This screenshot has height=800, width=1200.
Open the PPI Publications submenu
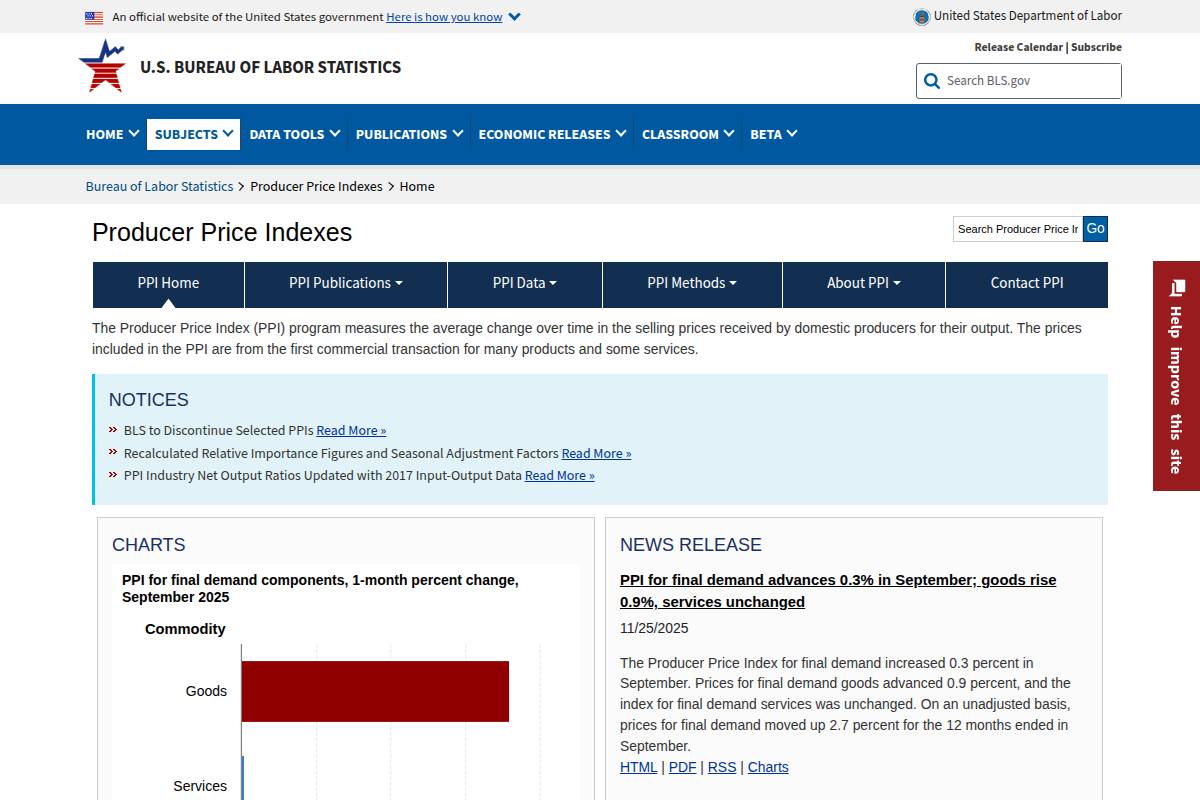click(345, 283)
